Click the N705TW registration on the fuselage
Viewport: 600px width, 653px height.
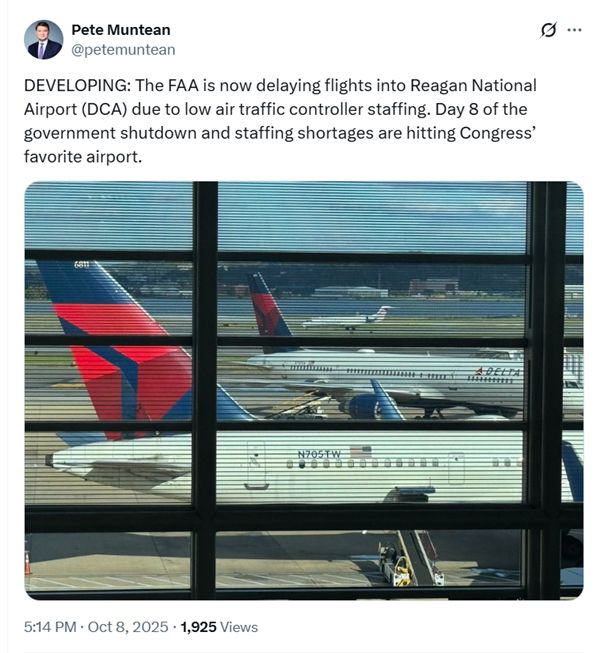point(319,455)
